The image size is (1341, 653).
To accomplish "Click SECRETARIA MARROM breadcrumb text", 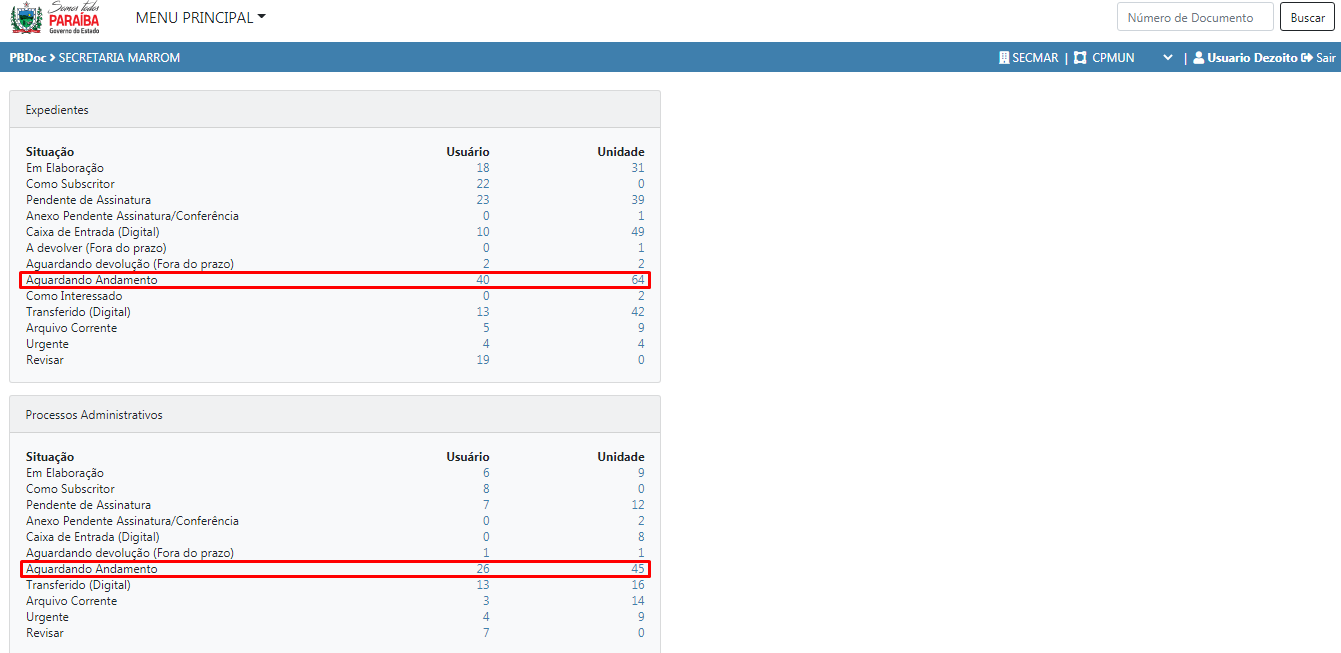I will pos(119,58).
